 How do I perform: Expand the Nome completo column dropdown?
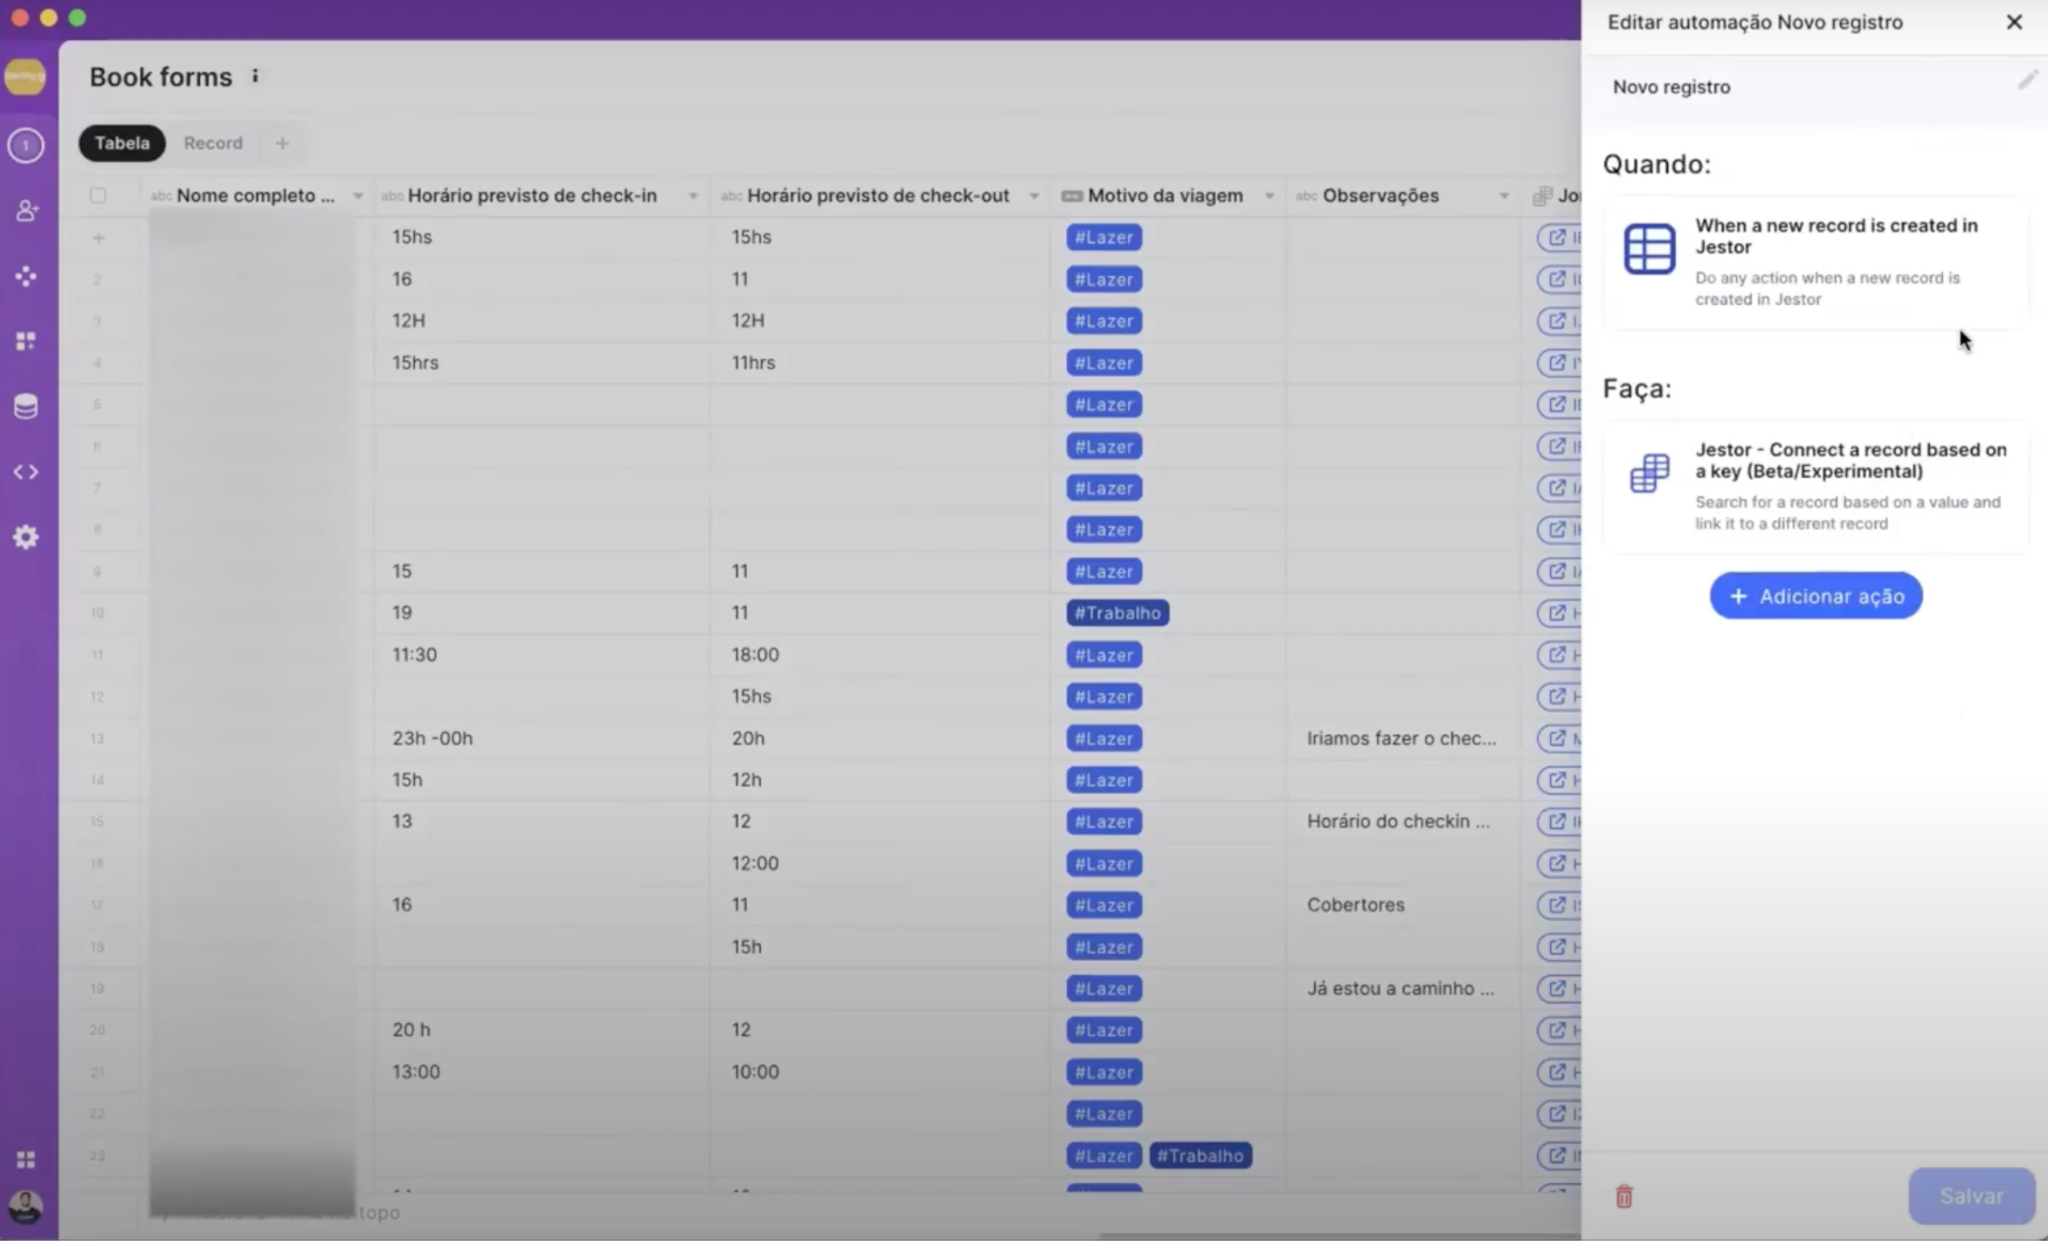point(357,196)
